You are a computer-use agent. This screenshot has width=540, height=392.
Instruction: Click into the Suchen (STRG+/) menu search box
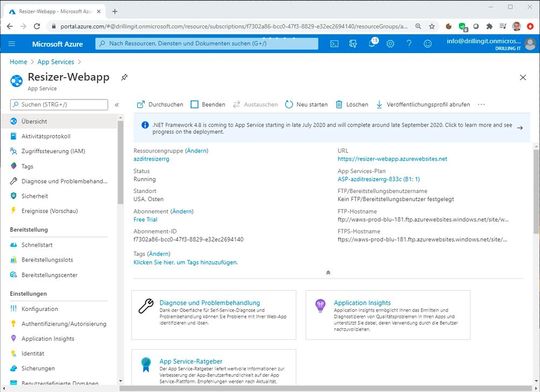[59, 104]
